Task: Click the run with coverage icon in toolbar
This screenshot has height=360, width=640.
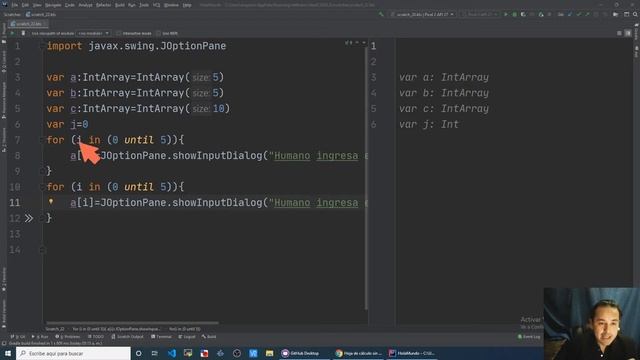Action: (x=523, y=14)
